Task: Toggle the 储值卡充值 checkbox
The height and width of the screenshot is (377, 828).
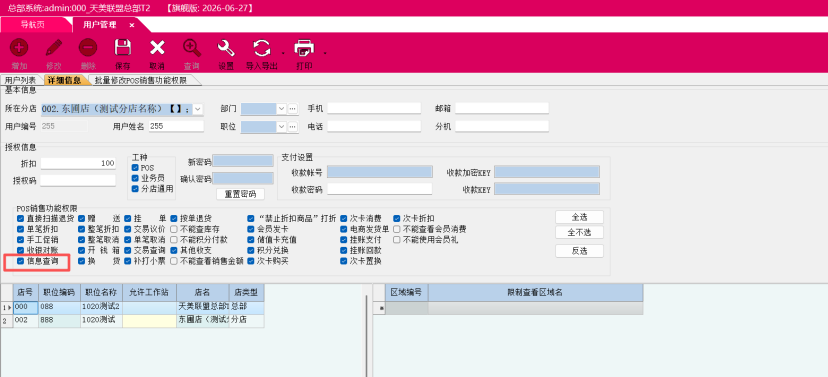Action: tap(251, 240)
